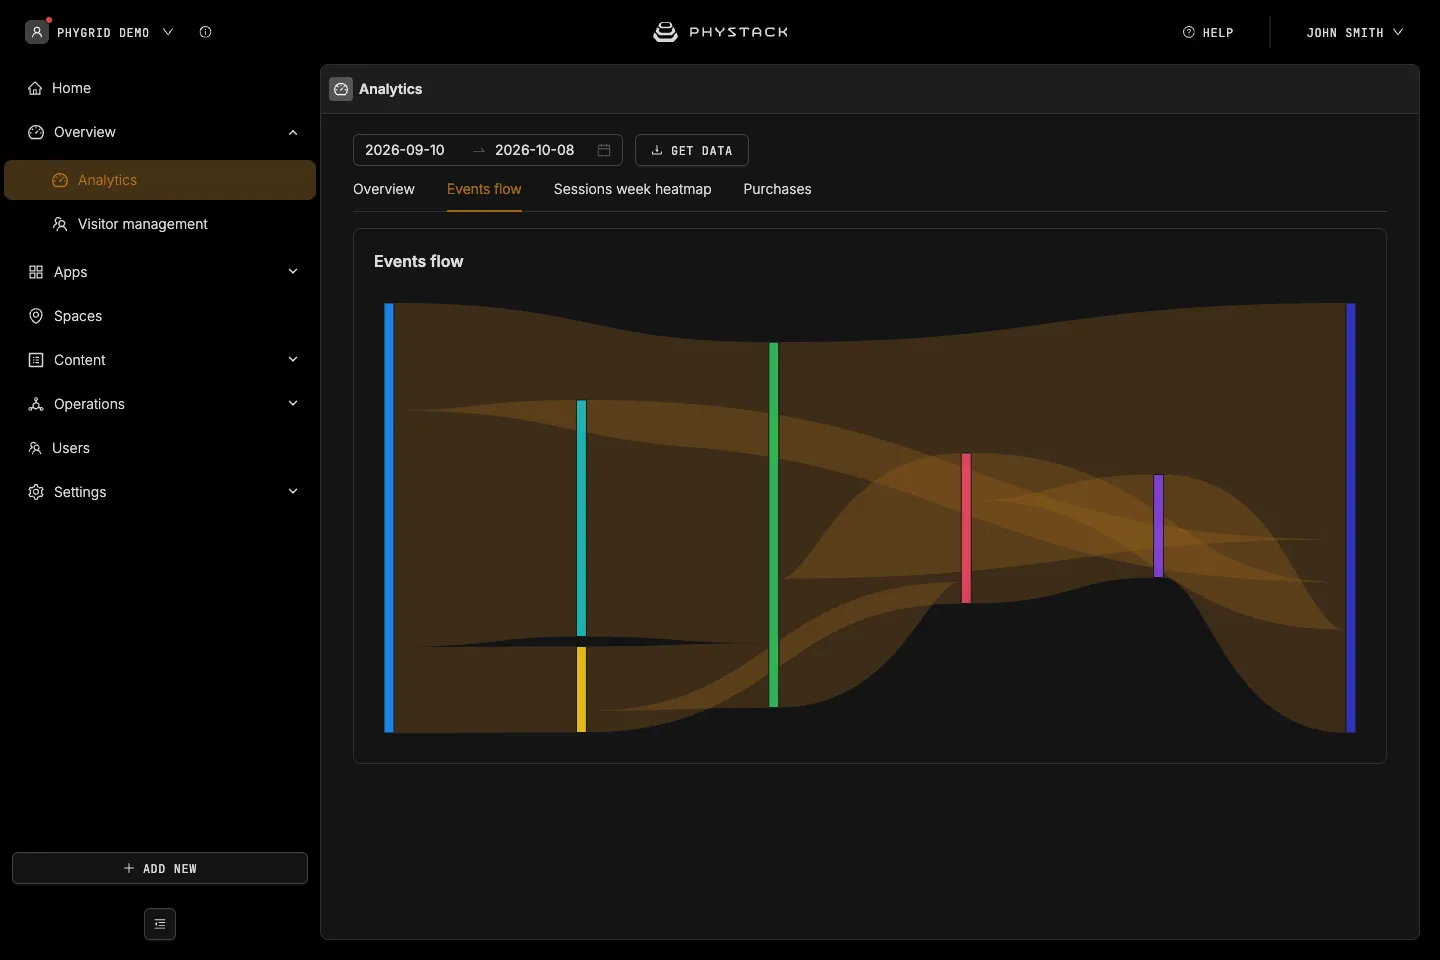This screenshot has width=1440, height=960.
Task: Expand the Operations section chevron
Action: coord(293,404)
